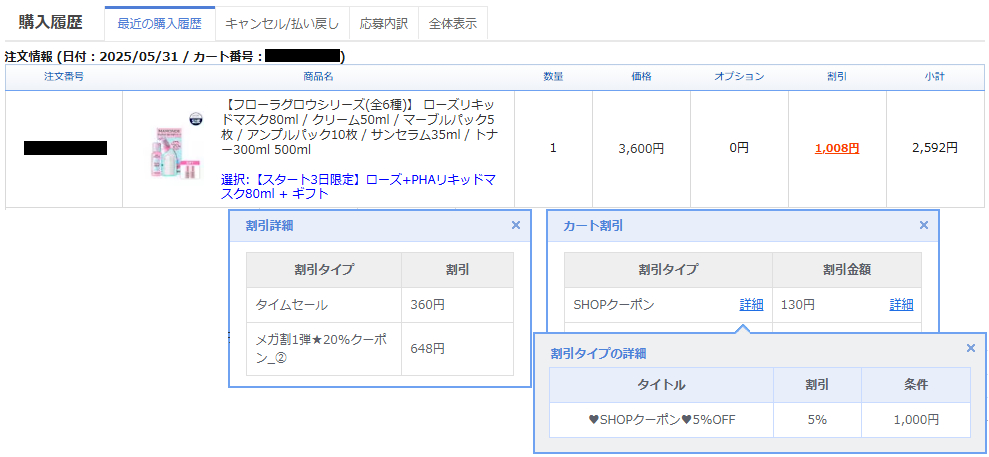Close the カート割引 popup
This screenshot has width=989, height=457.
pos(924,225)
